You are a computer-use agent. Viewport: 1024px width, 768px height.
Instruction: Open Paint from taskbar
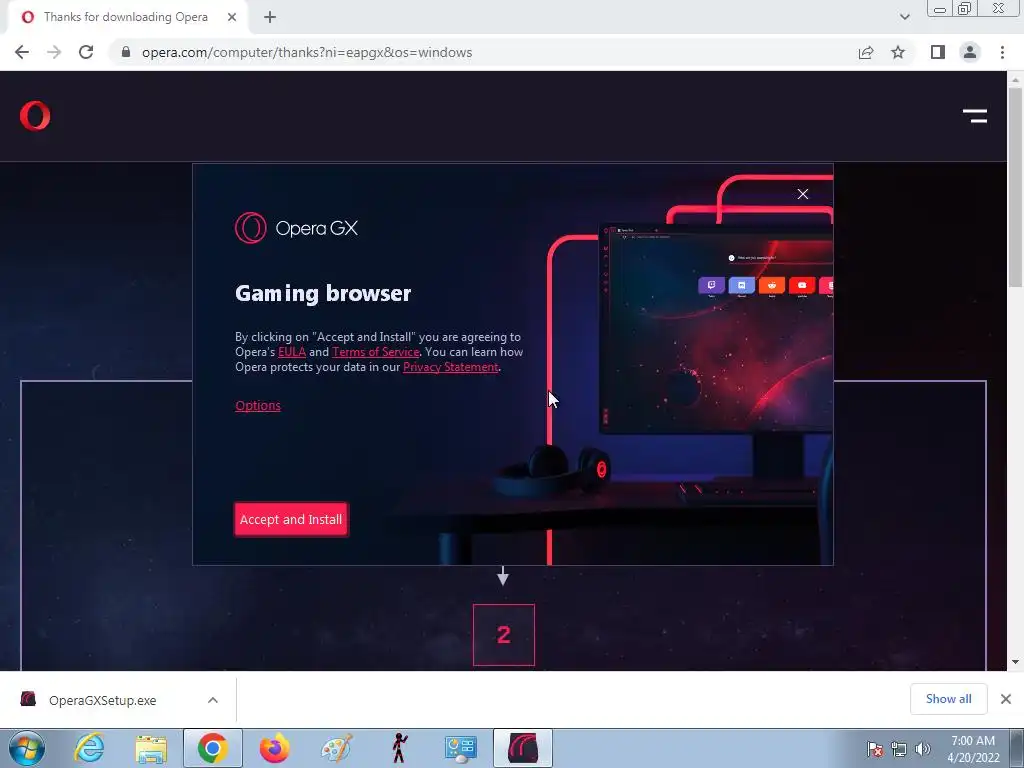tap(337, 748)
